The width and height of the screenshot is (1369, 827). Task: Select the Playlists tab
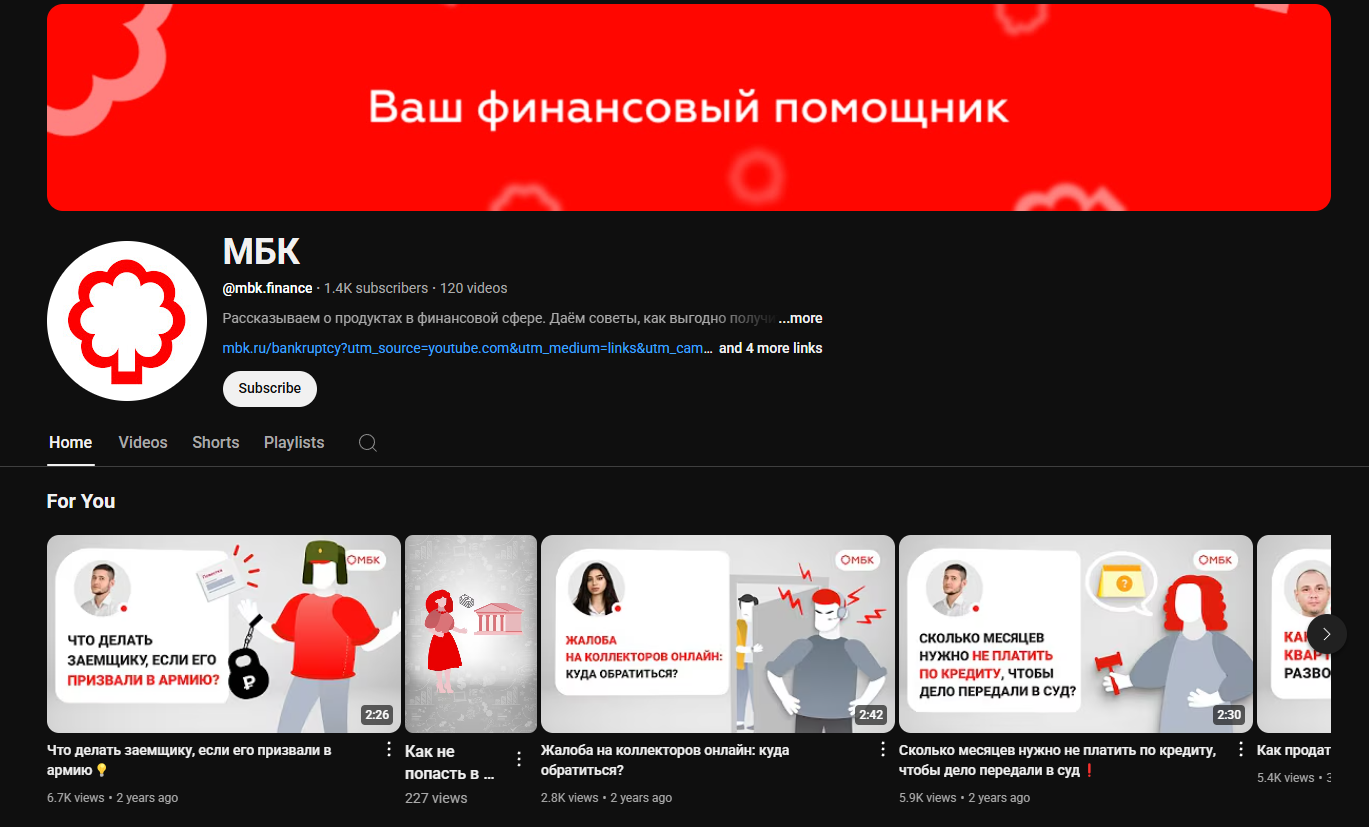click(293, 442)
